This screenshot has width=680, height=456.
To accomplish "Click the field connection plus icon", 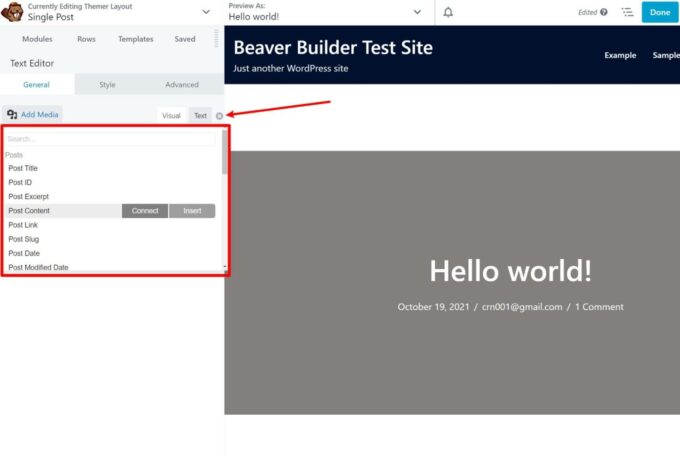I will [x=219, y=116].
